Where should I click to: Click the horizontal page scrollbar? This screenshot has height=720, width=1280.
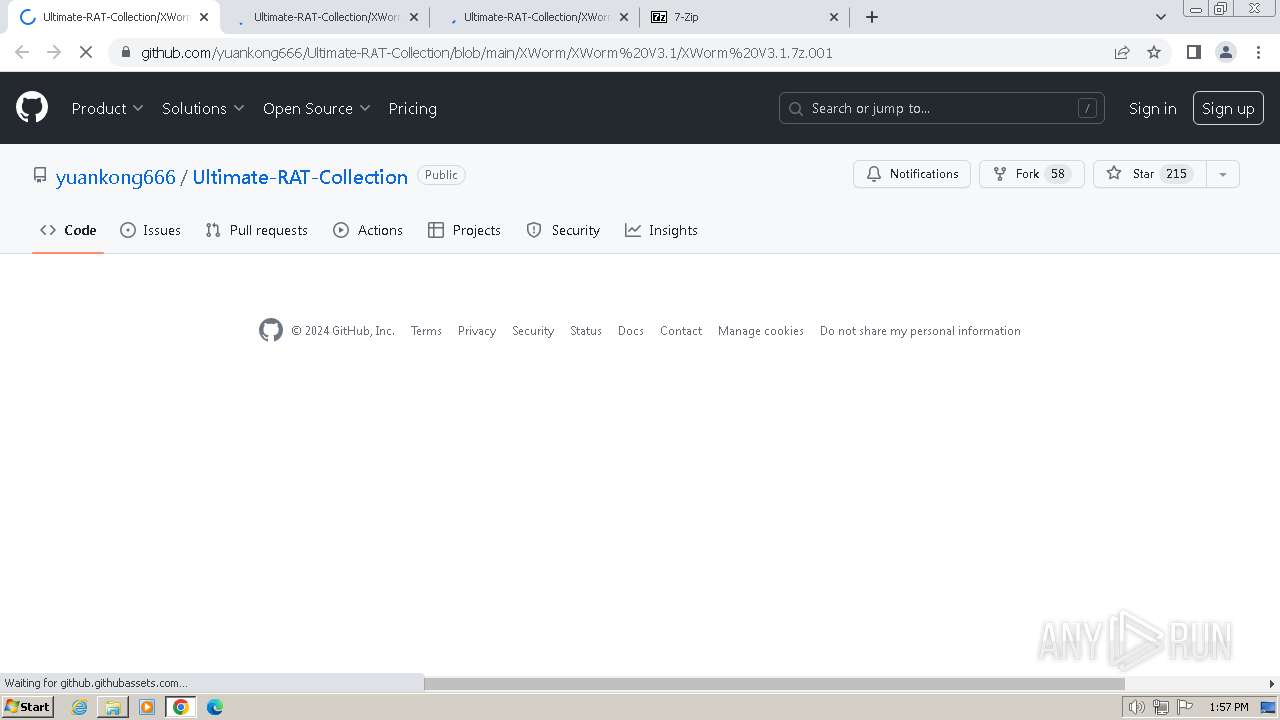(x=774, y=684)
